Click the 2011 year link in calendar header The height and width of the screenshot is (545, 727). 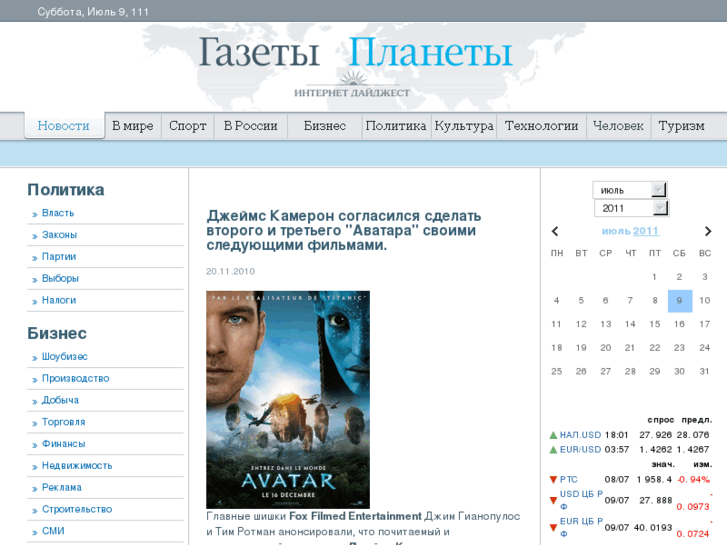(x=645, y=231)
